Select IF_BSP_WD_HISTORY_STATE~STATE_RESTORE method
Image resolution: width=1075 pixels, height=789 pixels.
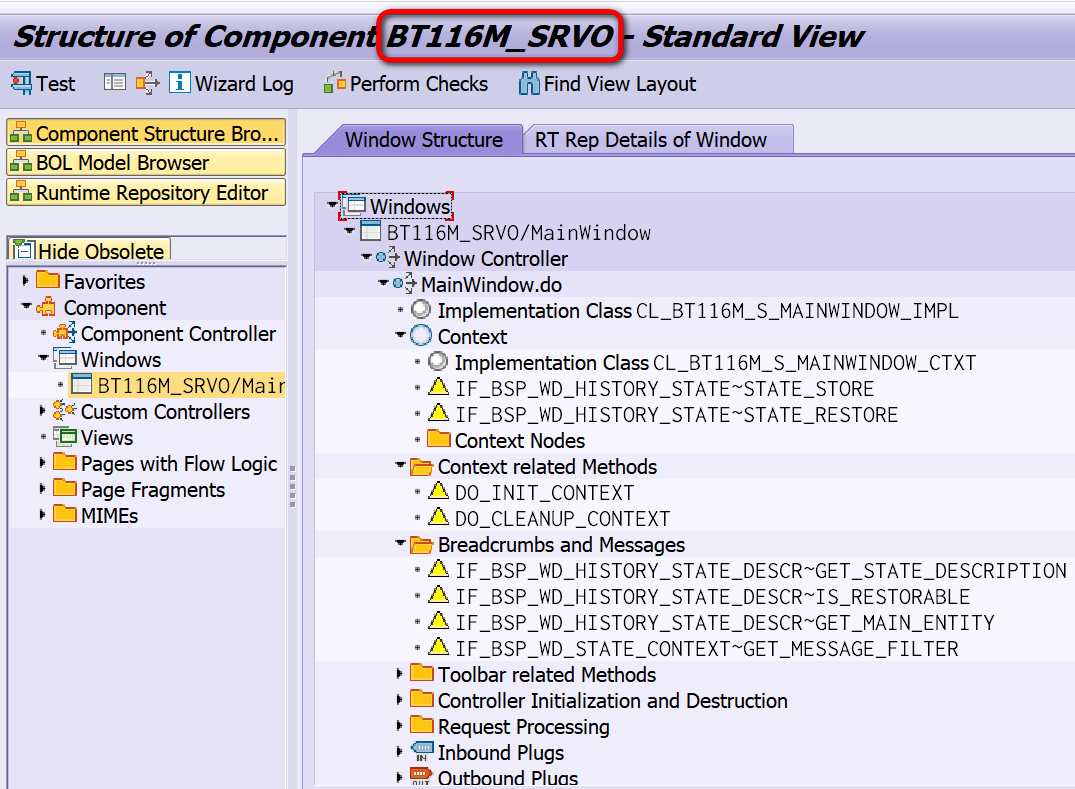click(x=677, y=415)
